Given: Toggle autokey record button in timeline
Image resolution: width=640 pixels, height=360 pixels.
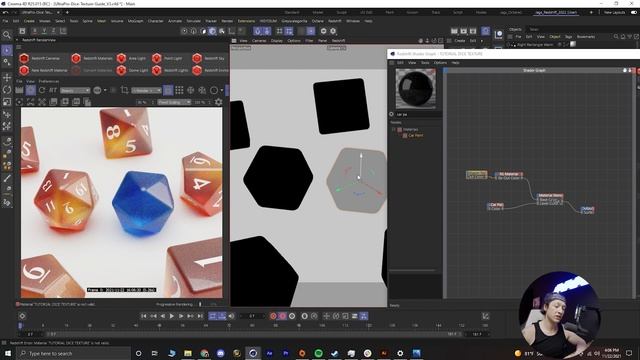Looking at the screenshot, I should point(282,316).
